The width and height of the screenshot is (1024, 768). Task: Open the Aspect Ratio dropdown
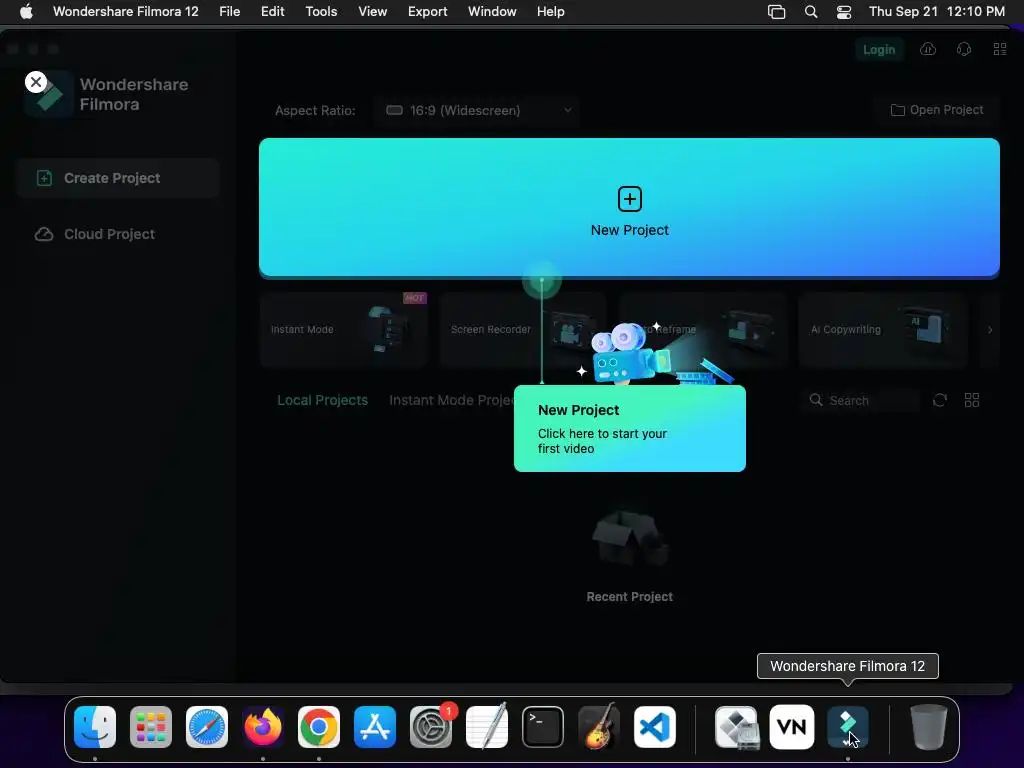[477, 110]
